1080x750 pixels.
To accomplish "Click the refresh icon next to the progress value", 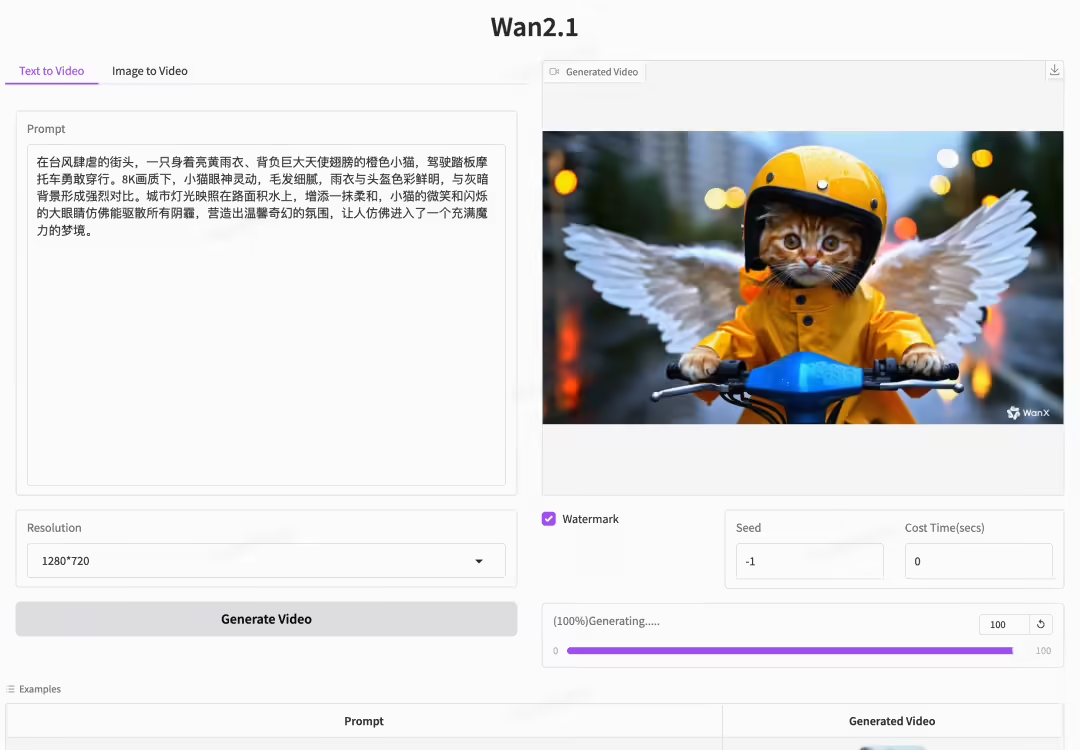I will [1041, 624].
